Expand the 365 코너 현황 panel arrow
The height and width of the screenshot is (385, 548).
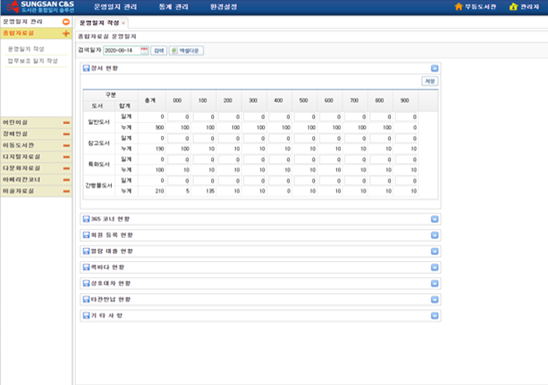pyautogui.click(x=434, y=219)
